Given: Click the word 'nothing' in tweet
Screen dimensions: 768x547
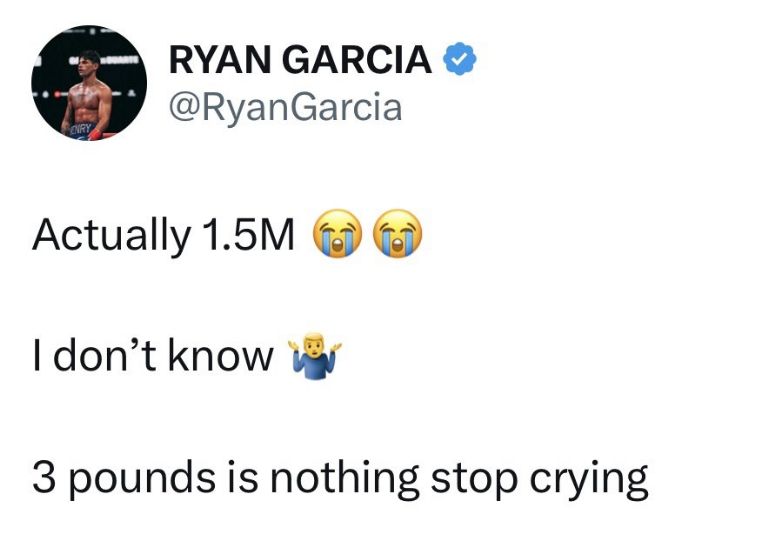Looking at the screenshot, I should click(x=344, y=479).
